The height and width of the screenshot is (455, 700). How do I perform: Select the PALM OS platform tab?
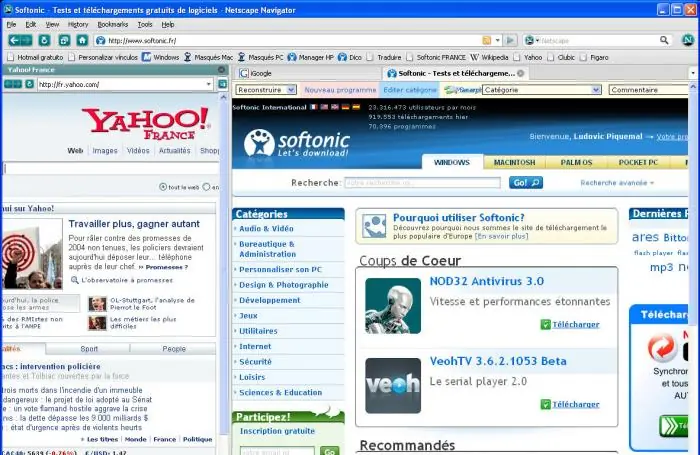click(576, 163)
